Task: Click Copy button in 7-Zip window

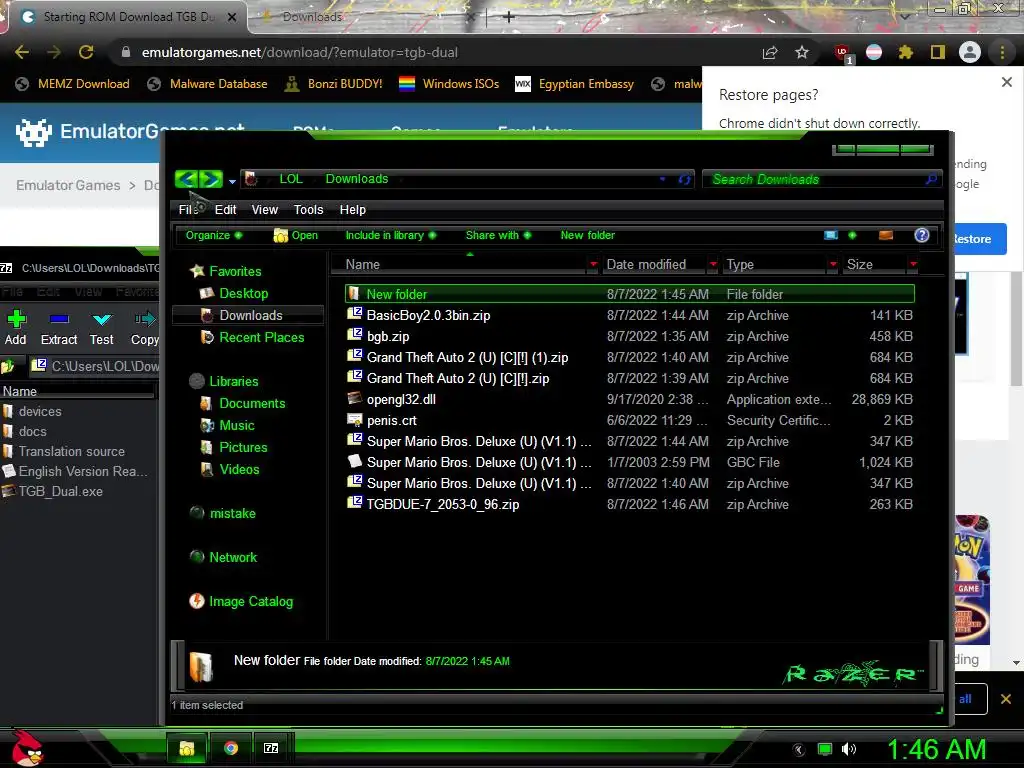Action: click(x=144, y=328)
